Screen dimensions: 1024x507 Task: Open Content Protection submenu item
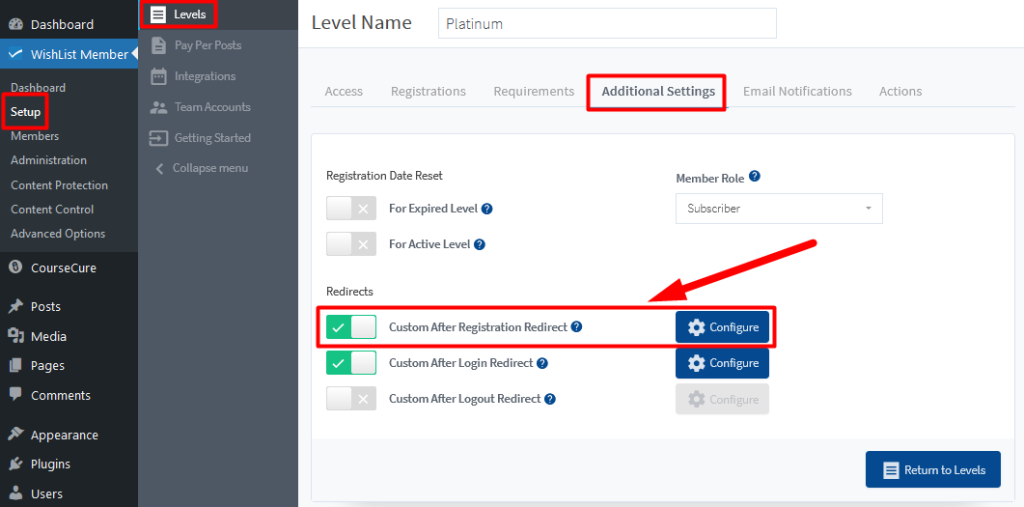(59, 185)
